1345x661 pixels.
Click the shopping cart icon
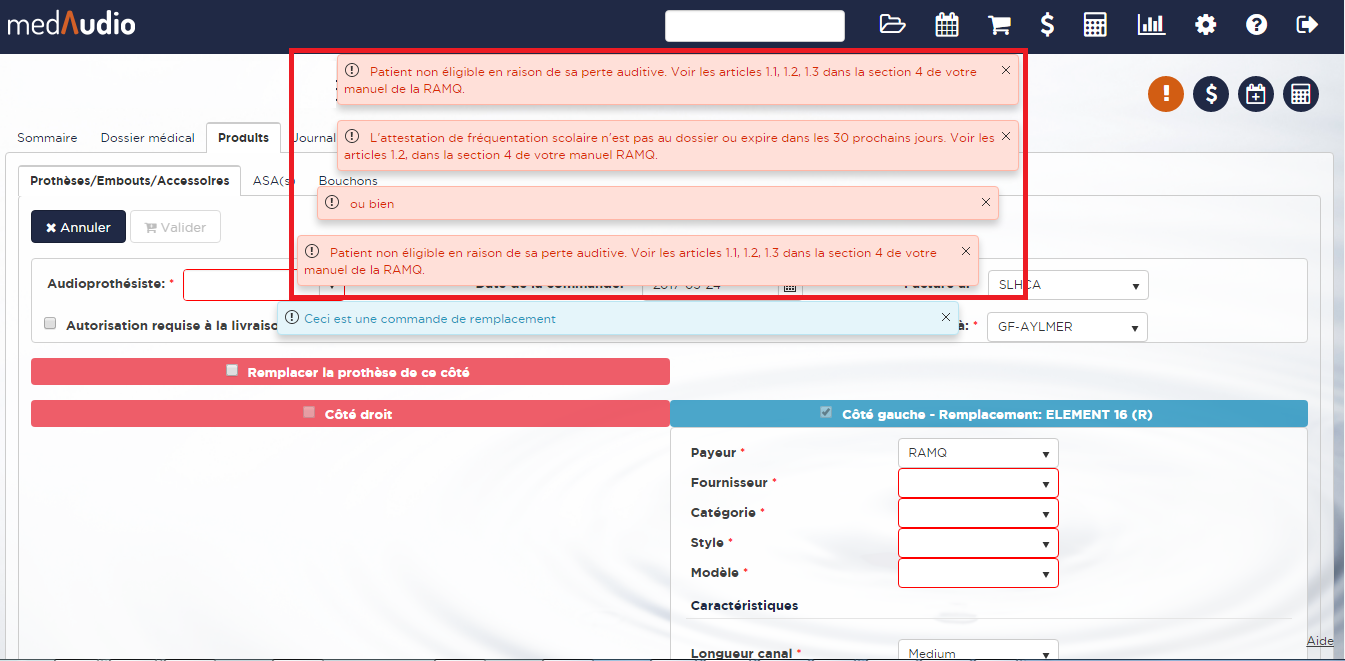(x=998, y=25)
